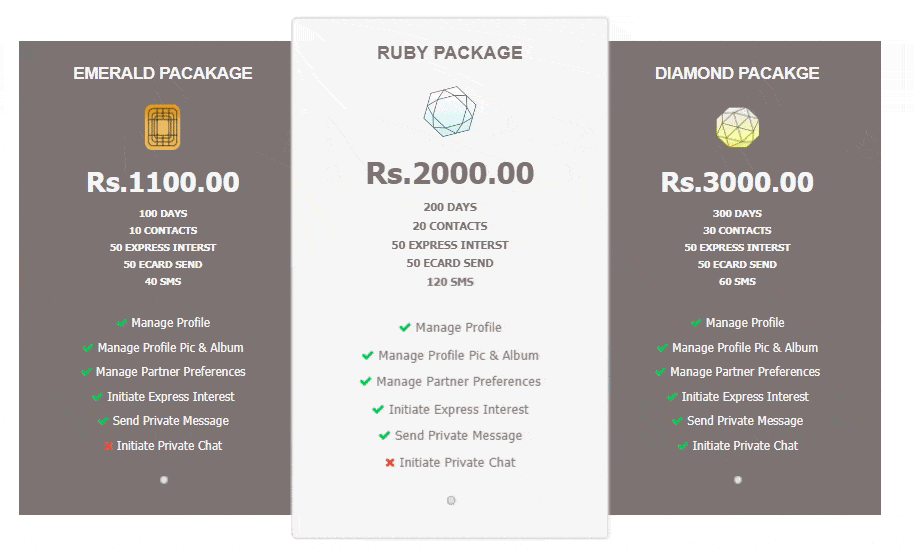
Task: Click the Emerald package gold chip icon
Action: click(163, 127)
